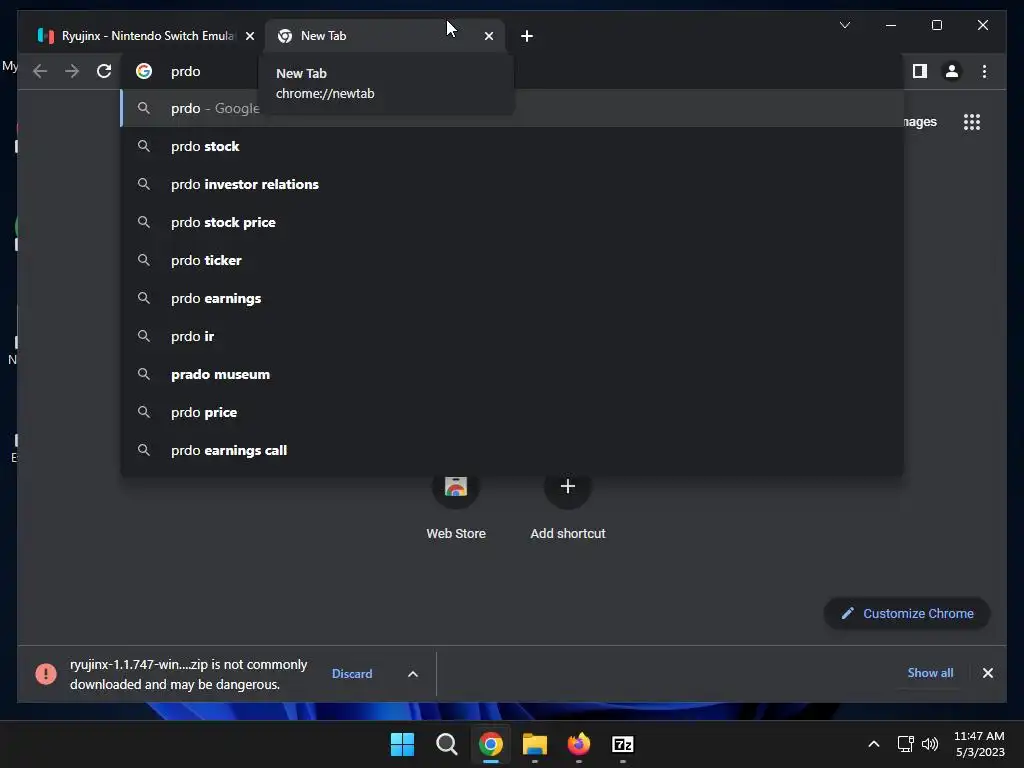Open the Google apps grid
This screenshot has width=1024, height=768.
click(x=972, y=122)
